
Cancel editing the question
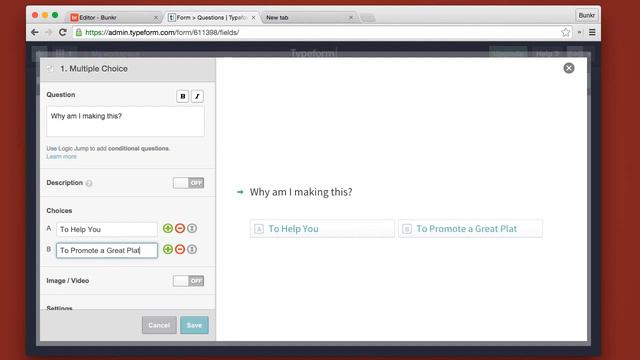pos(159,325)
